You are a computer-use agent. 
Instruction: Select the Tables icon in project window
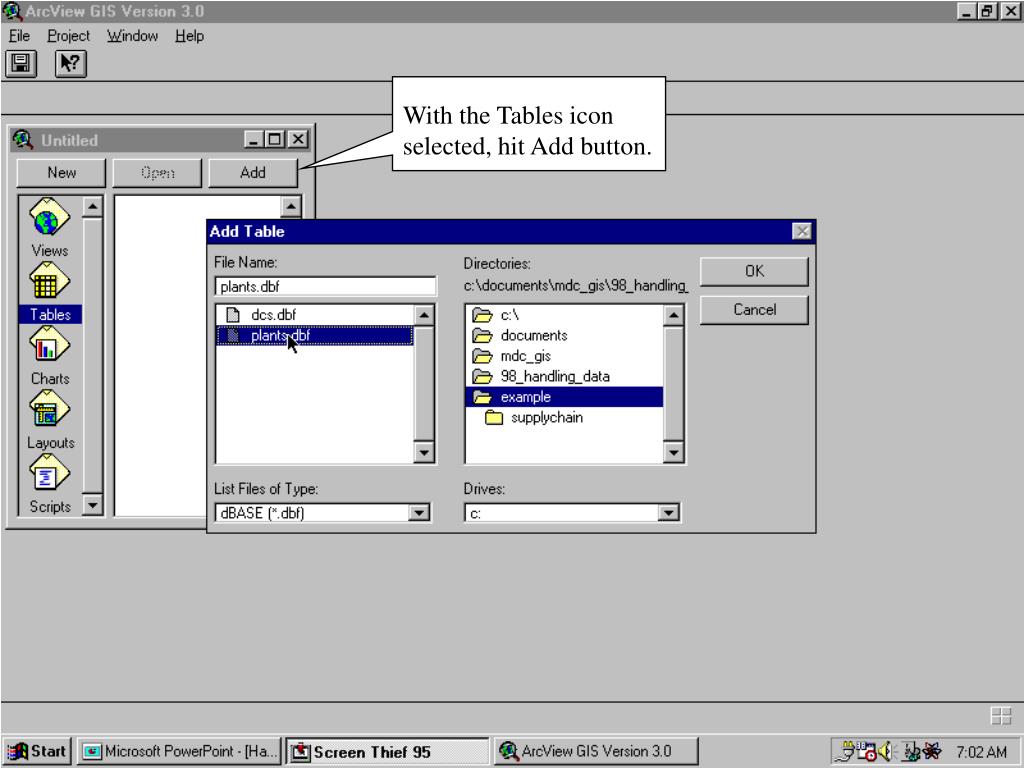49,281
